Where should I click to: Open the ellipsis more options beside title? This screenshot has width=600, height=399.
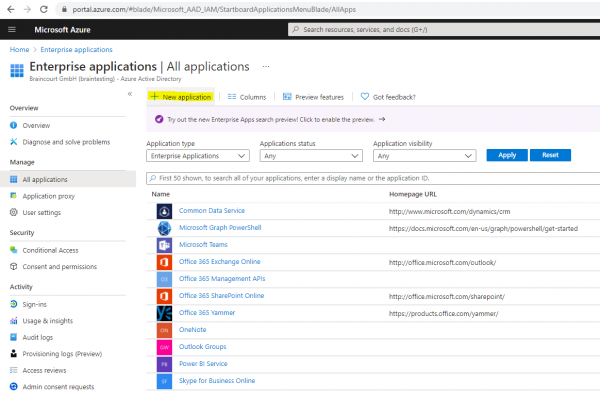click(266, 67)
